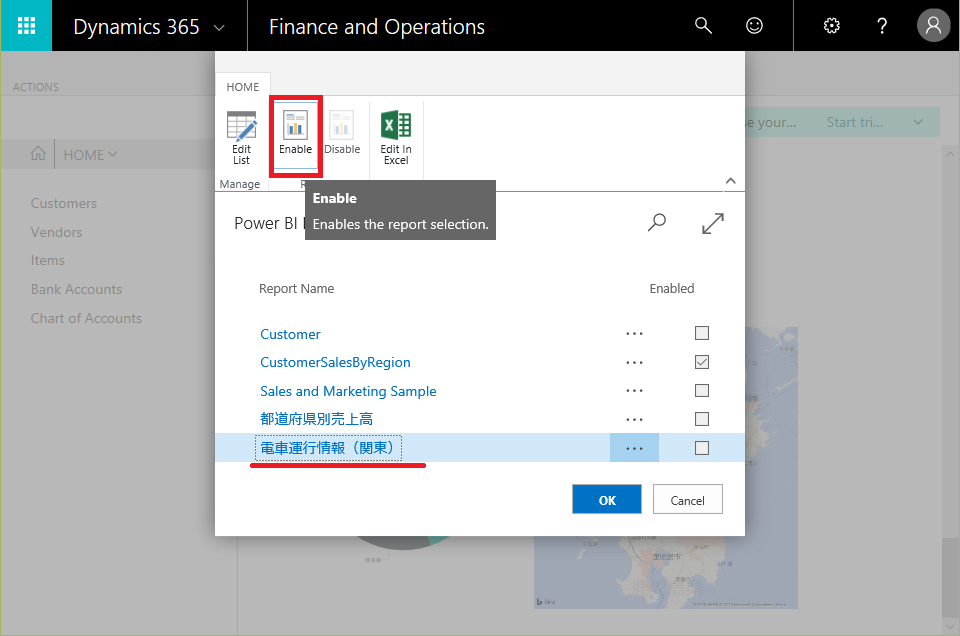Click Edit In Excel icon
The height and width of the screenshot is (636, 960).
(x=396, y=138)
